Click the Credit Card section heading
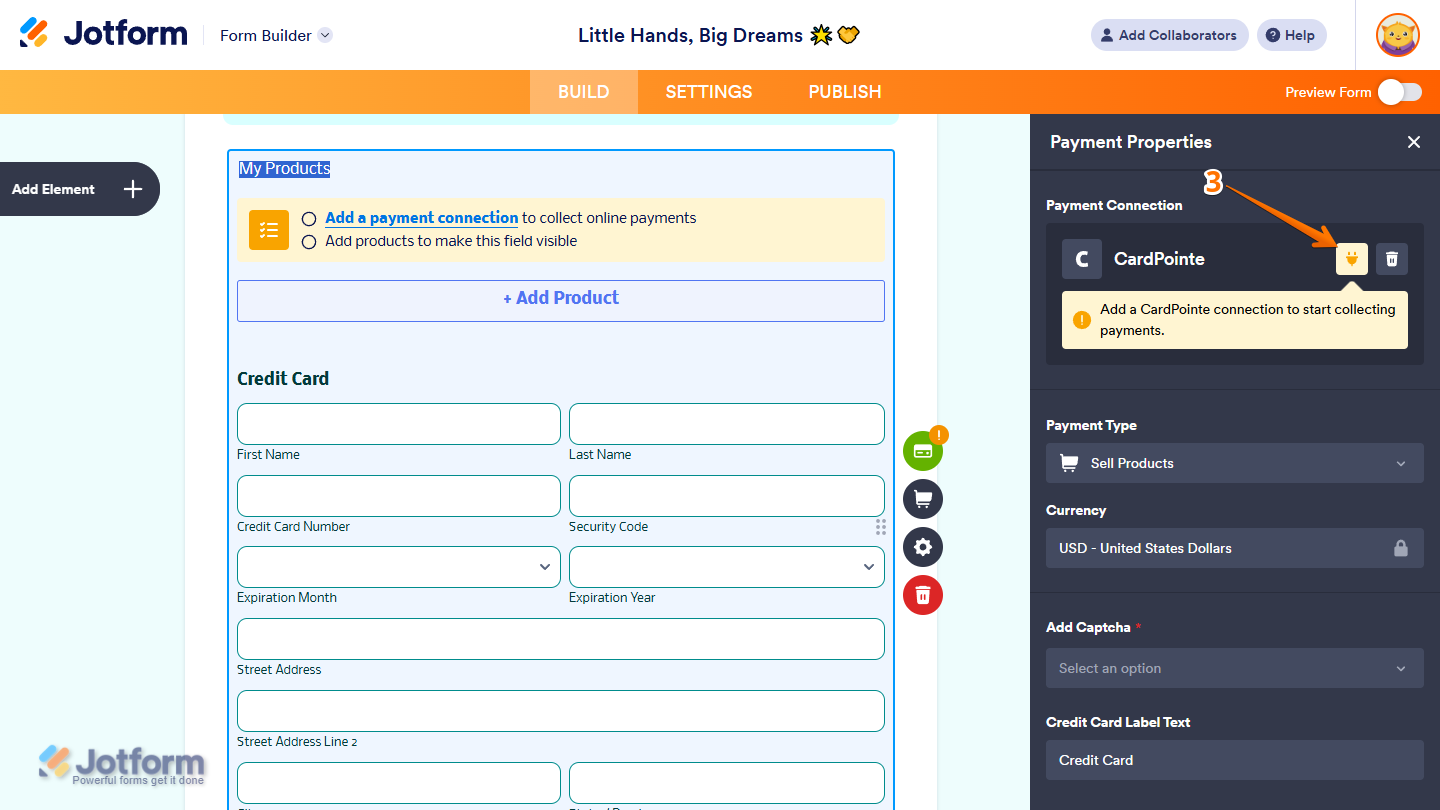The width and height of the screenshot is (1440, 810). 283,379
